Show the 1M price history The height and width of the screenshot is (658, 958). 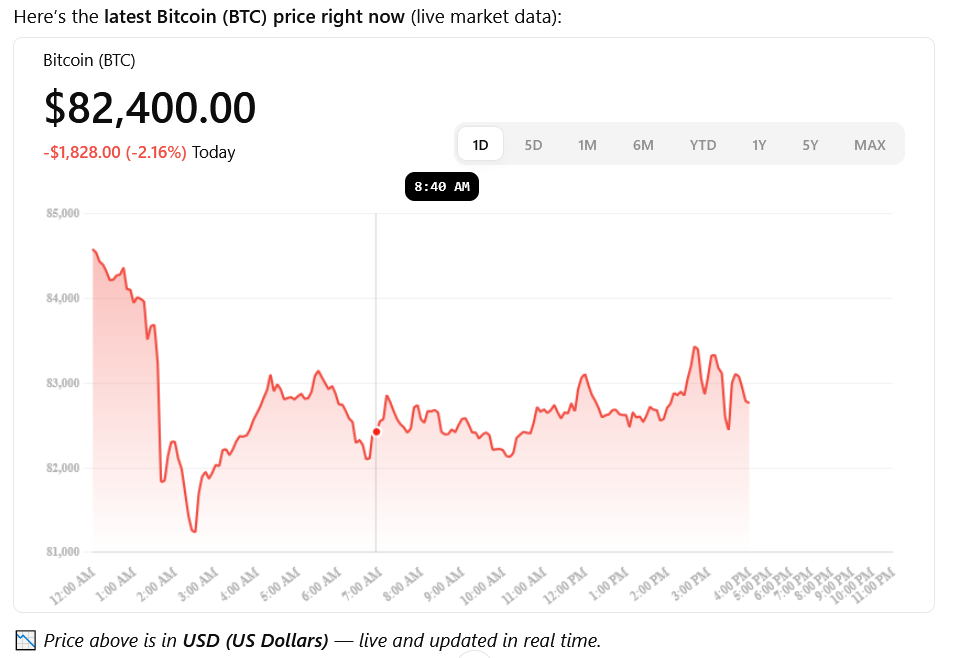coord(587,145)
